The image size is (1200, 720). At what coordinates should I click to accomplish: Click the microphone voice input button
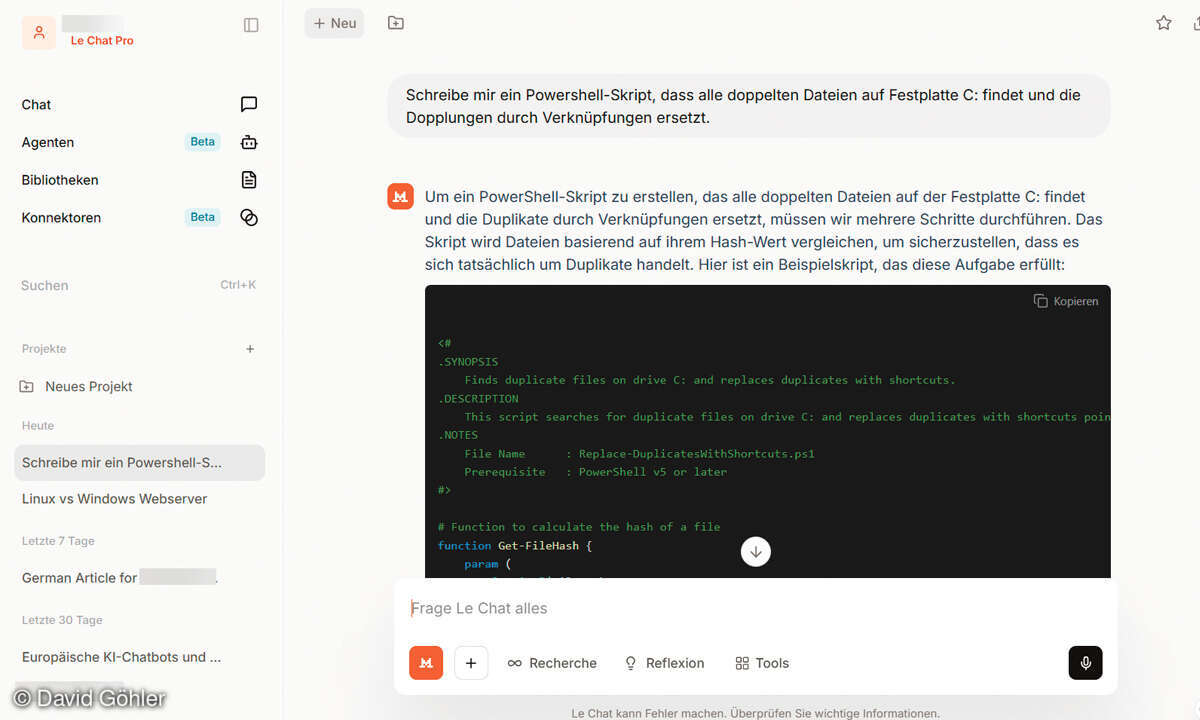point(1085,663)
